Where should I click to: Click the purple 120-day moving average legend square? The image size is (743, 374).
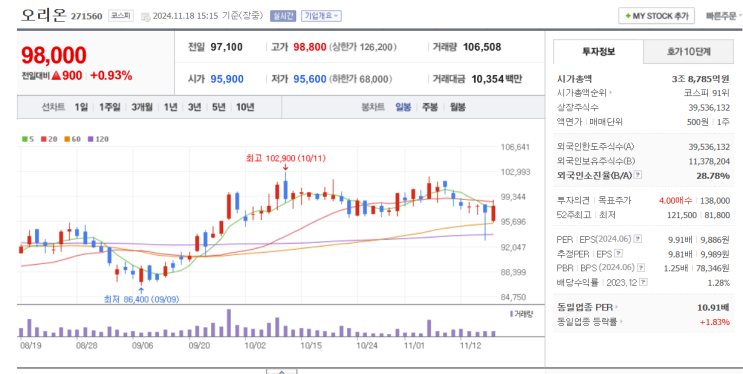click(x=90, y=139)
